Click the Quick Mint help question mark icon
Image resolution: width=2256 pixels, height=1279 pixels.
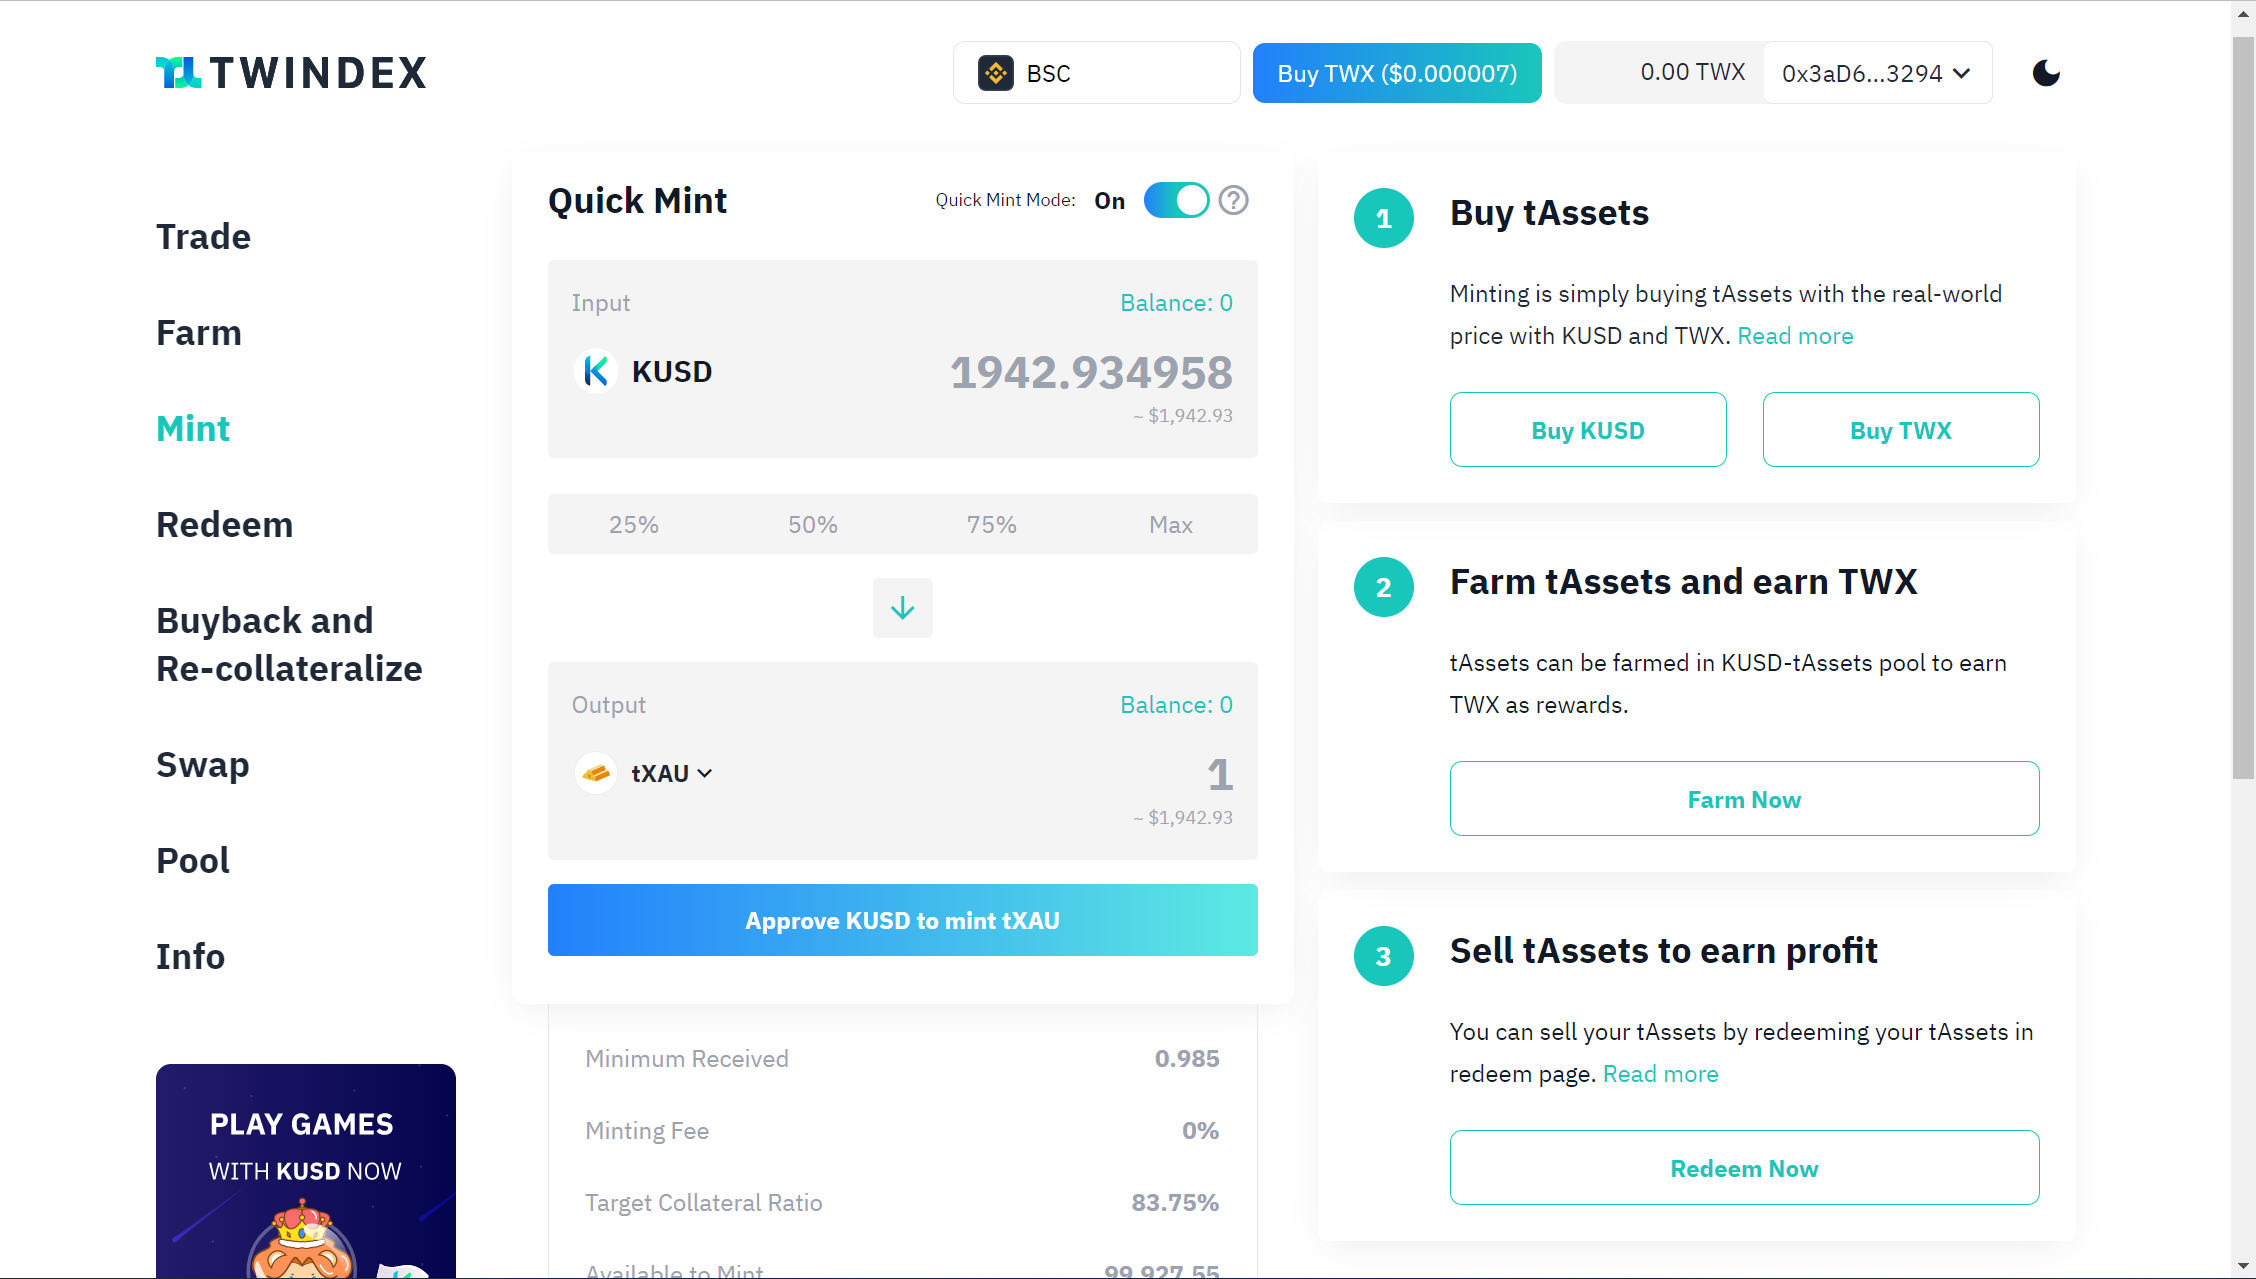click(x=1235, y=200)
